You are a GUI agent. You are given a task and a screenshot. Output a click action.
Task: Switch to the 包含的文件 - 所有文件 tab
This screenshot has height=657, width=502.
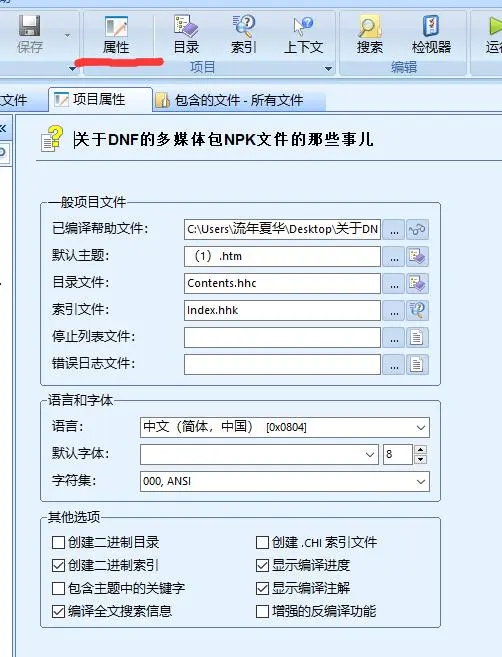tap(239, 100)
